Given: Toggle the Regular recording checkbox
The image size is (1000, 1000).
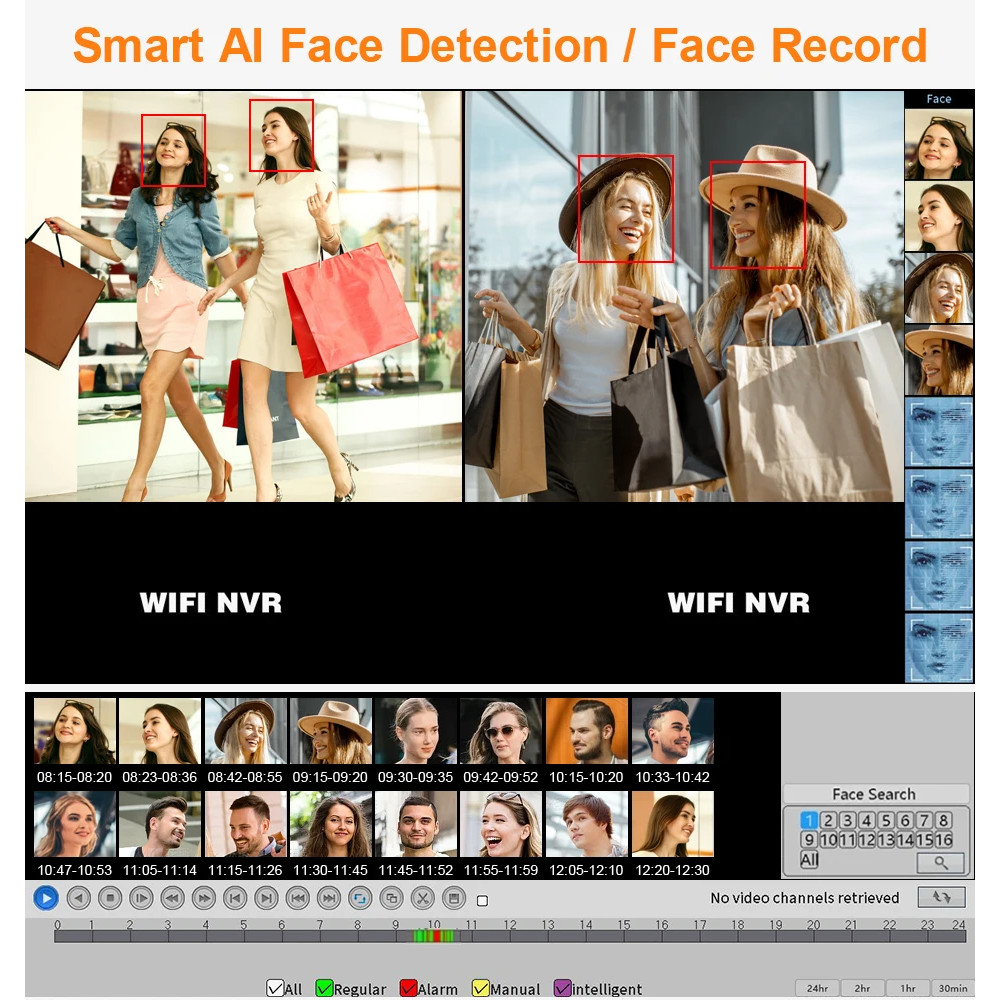Looking at the screenshot, I should (324, 989).
